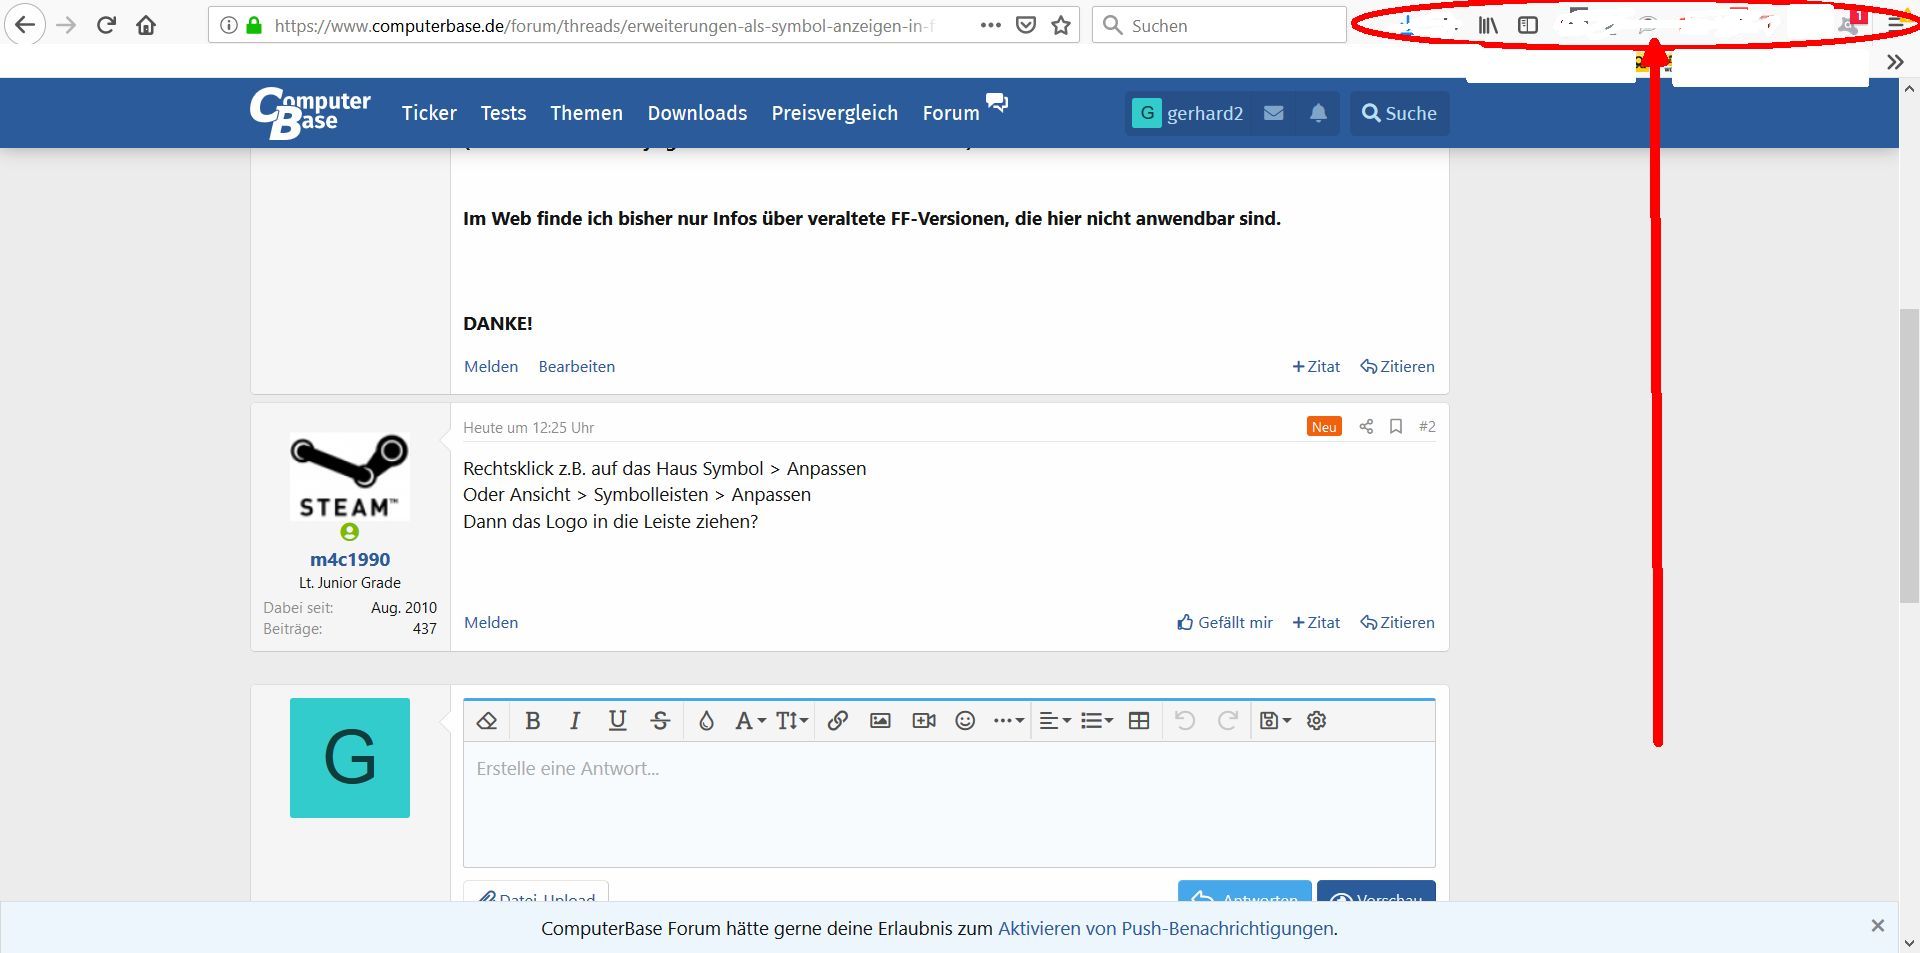The width and height of the screenshot is (1920, 953).
Task: Add first post to multi-quote with +Zitat
Action: pos(1316,367)
